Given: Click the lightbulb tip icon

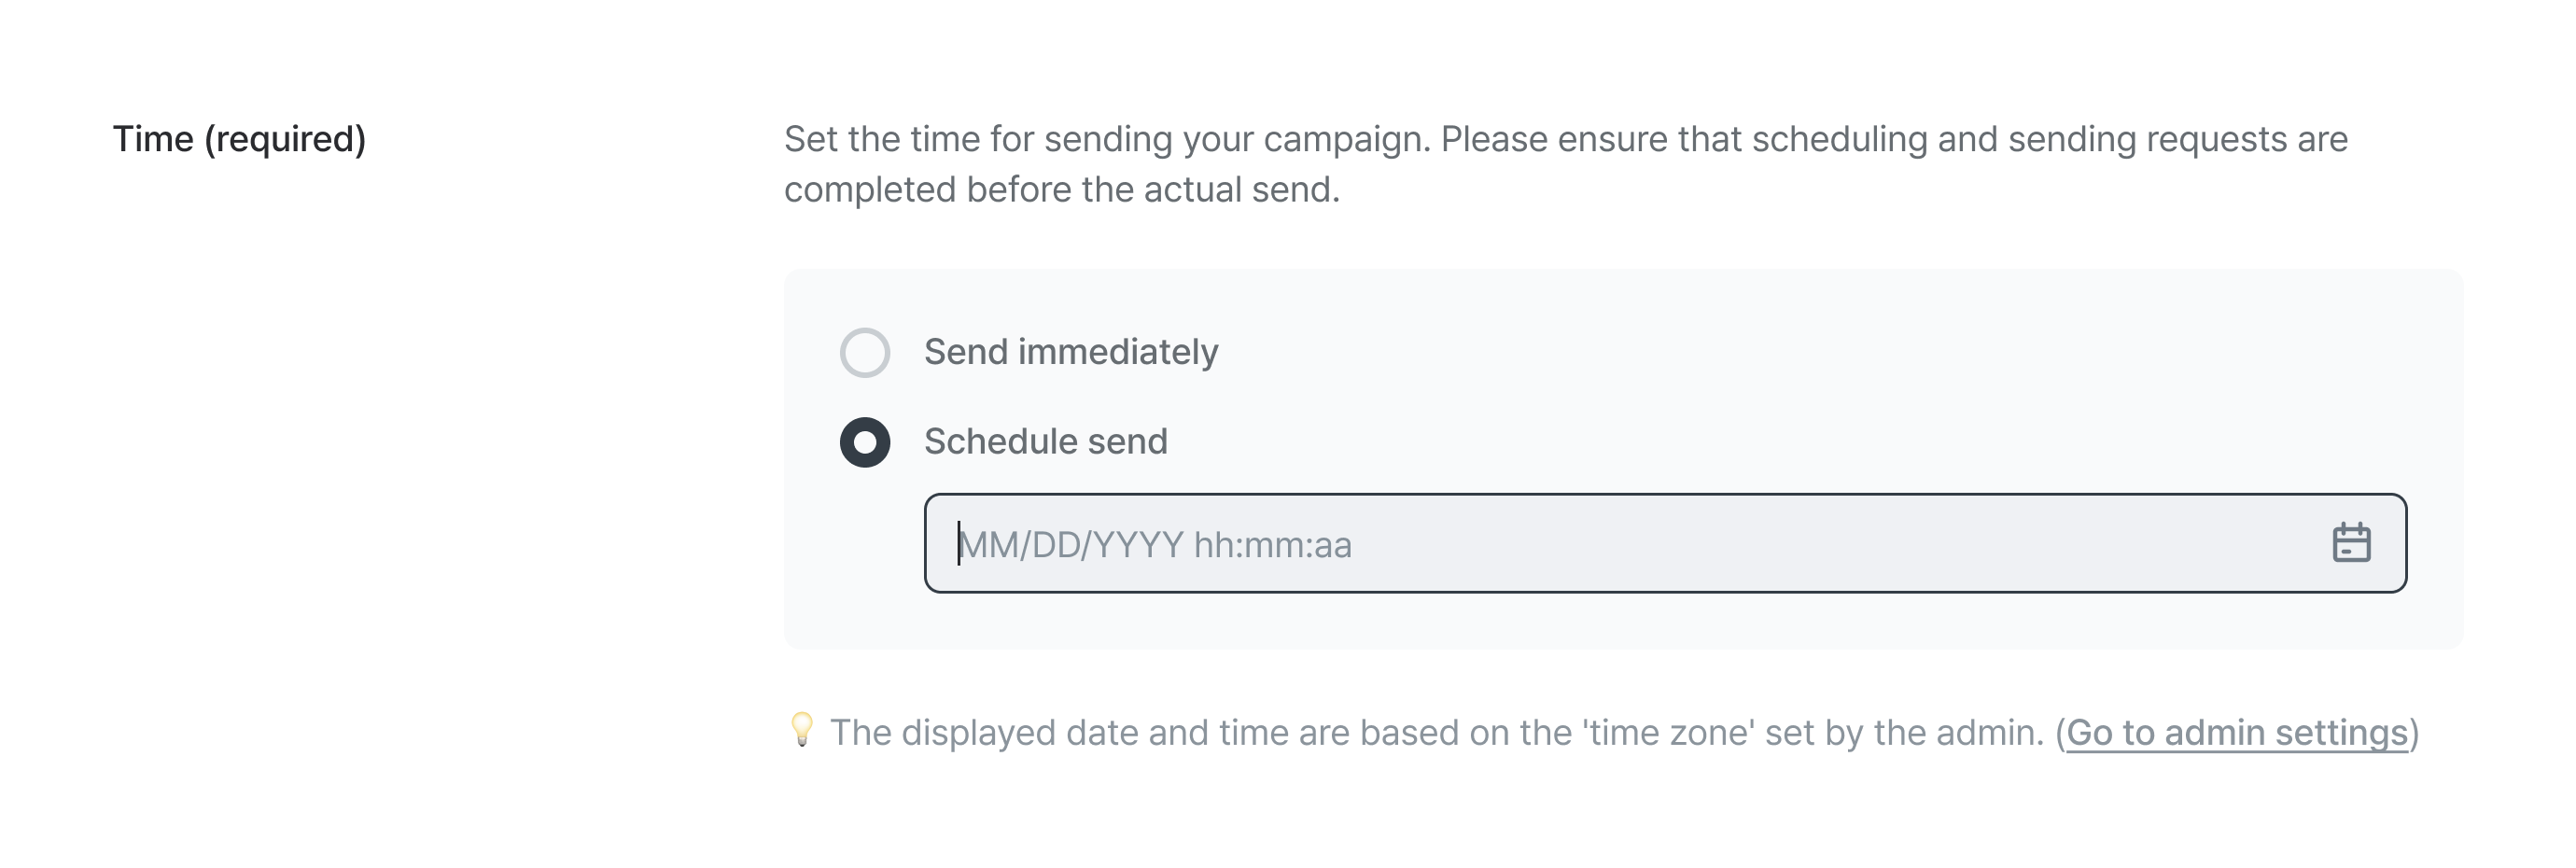Looking at the screenshot, I should point(802,730).
